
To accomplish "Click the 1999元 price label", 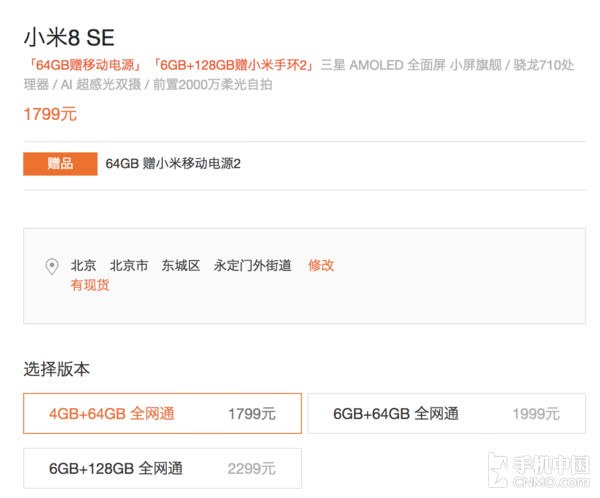I will pyautogui.click(x=536, y=413).
